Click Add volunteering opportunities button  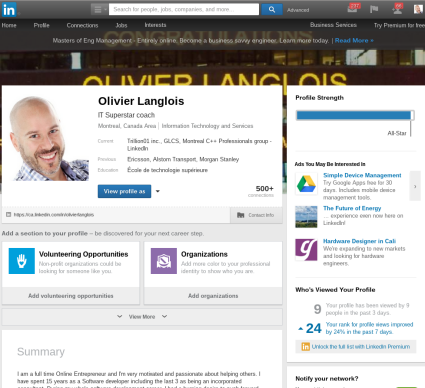71,296
